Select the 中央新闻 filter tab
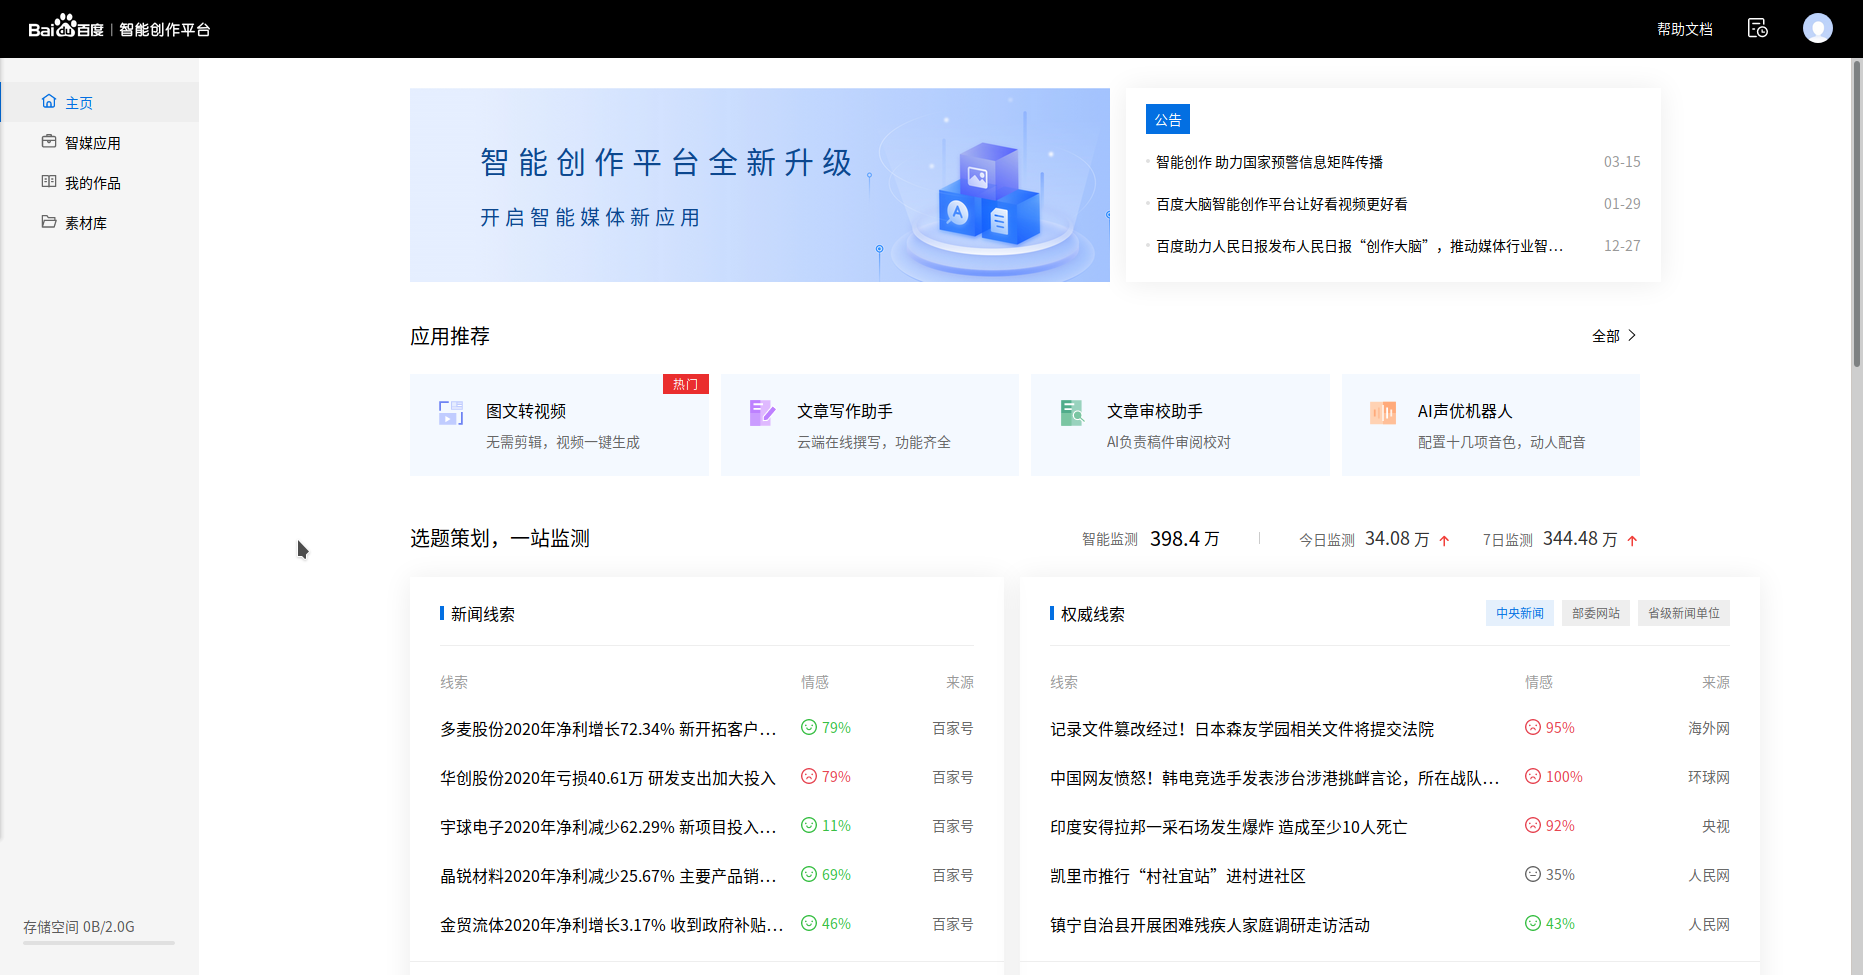This screenshot has height=975, width=1863. click(1519, 613)
